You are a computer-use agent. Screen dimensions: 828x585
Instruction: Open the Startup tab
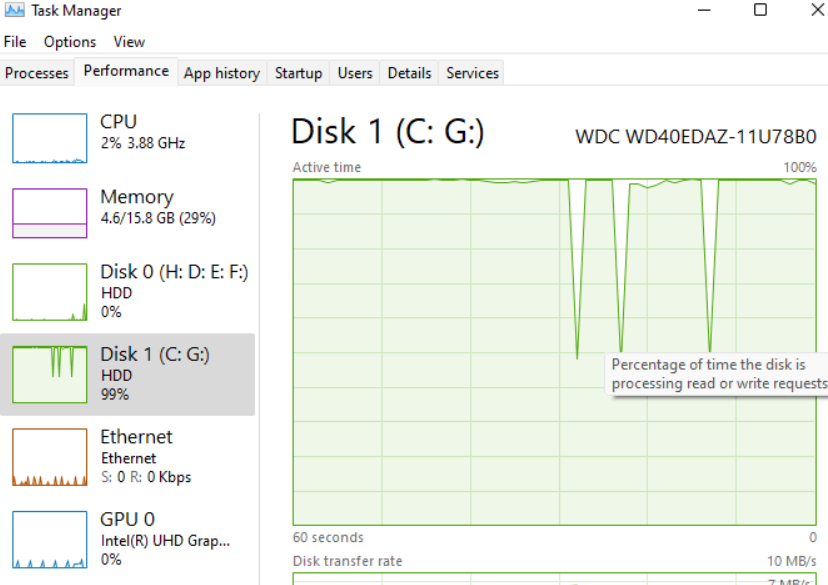(298, 72)
